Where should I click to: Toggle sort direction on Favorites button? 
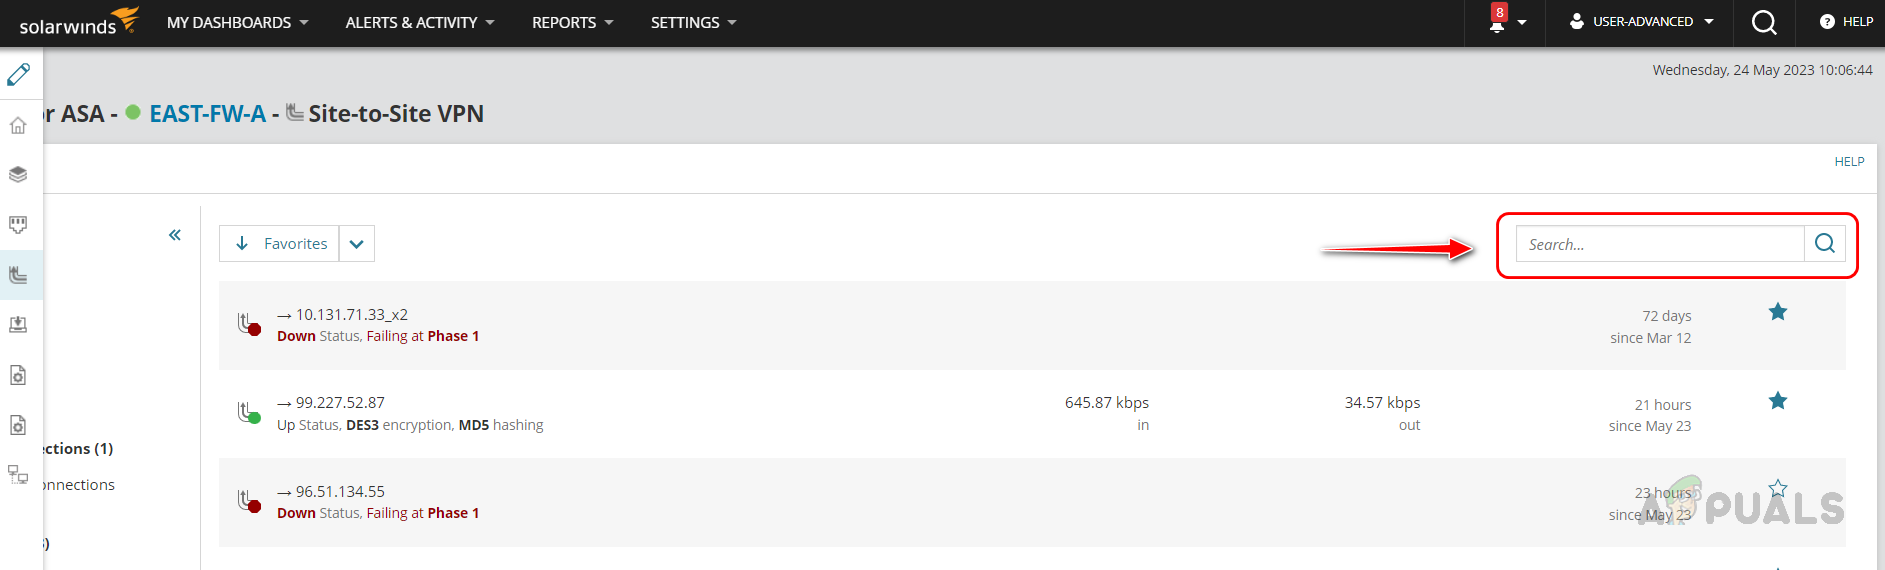pyautogui.click(x=280, y=244)
